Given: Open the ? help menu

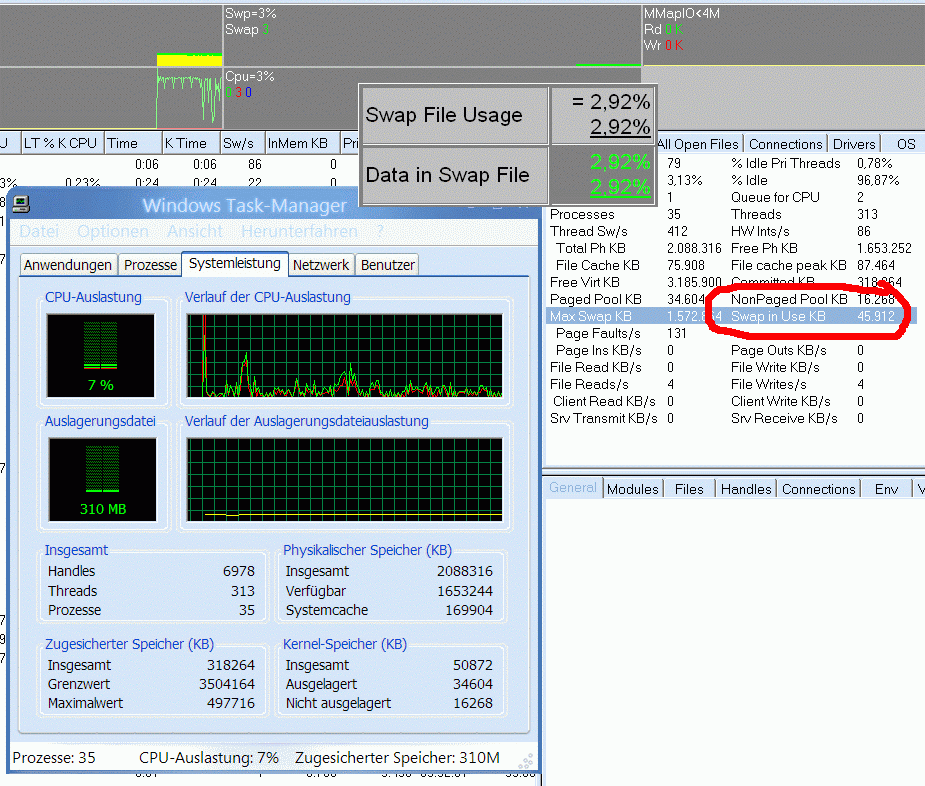Looking at the screenshot, I should coord(380,231).
